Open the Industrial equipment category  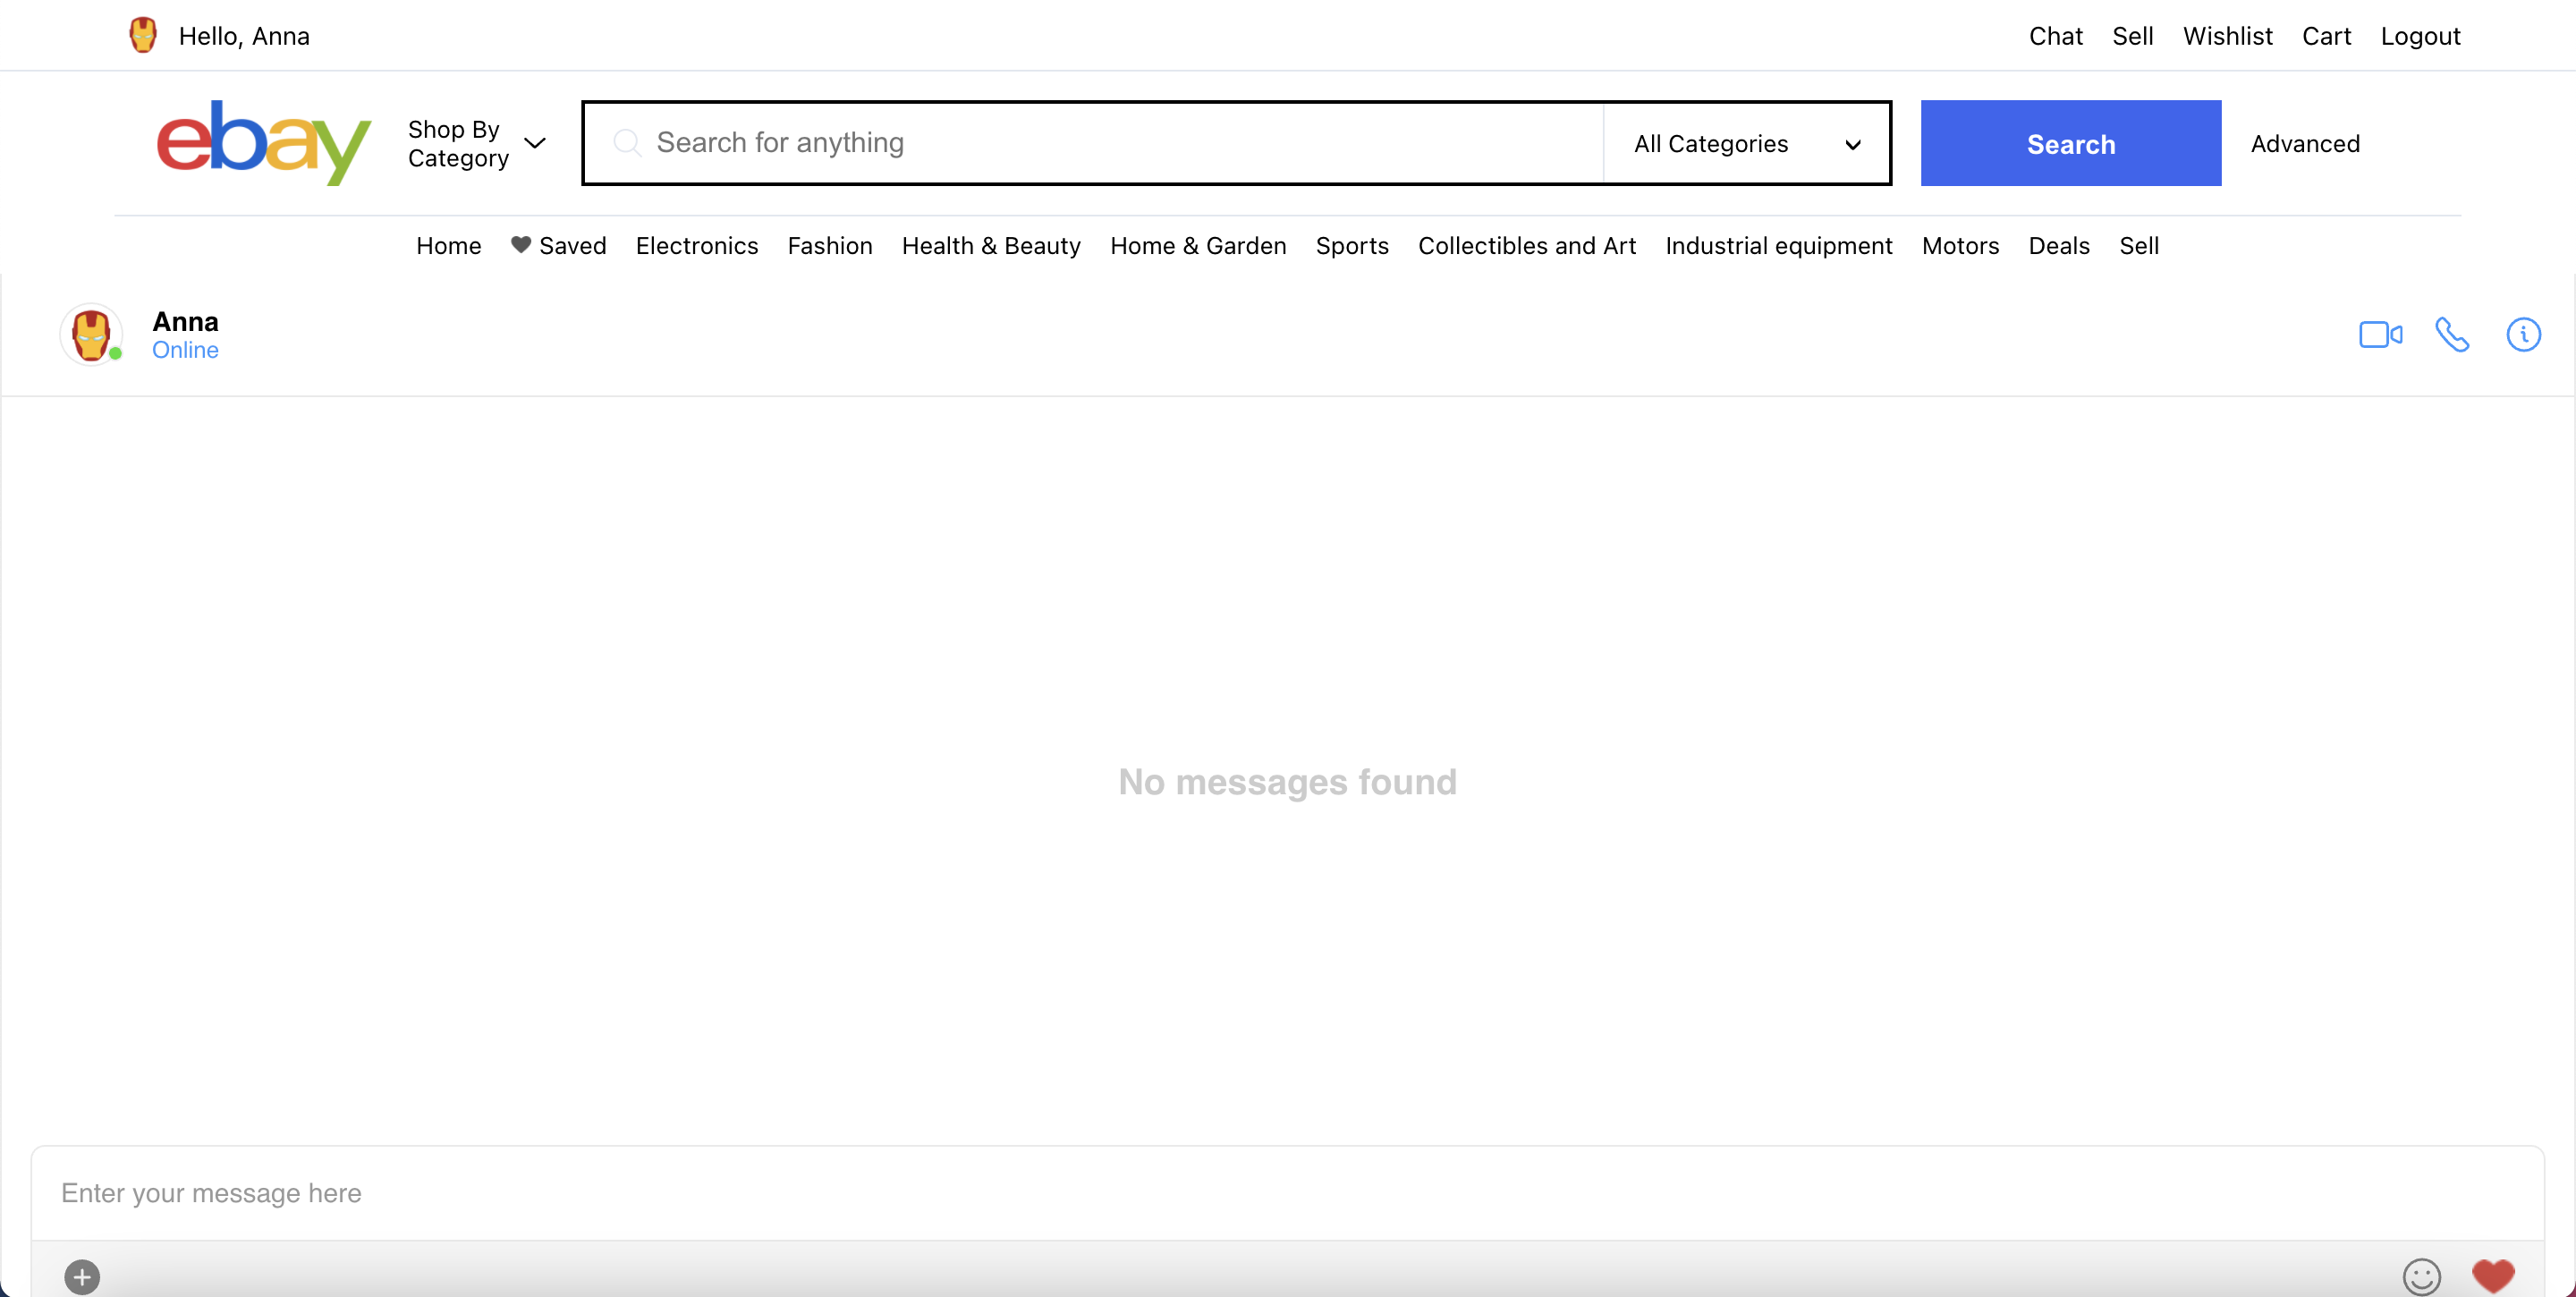pos(1778,246)
